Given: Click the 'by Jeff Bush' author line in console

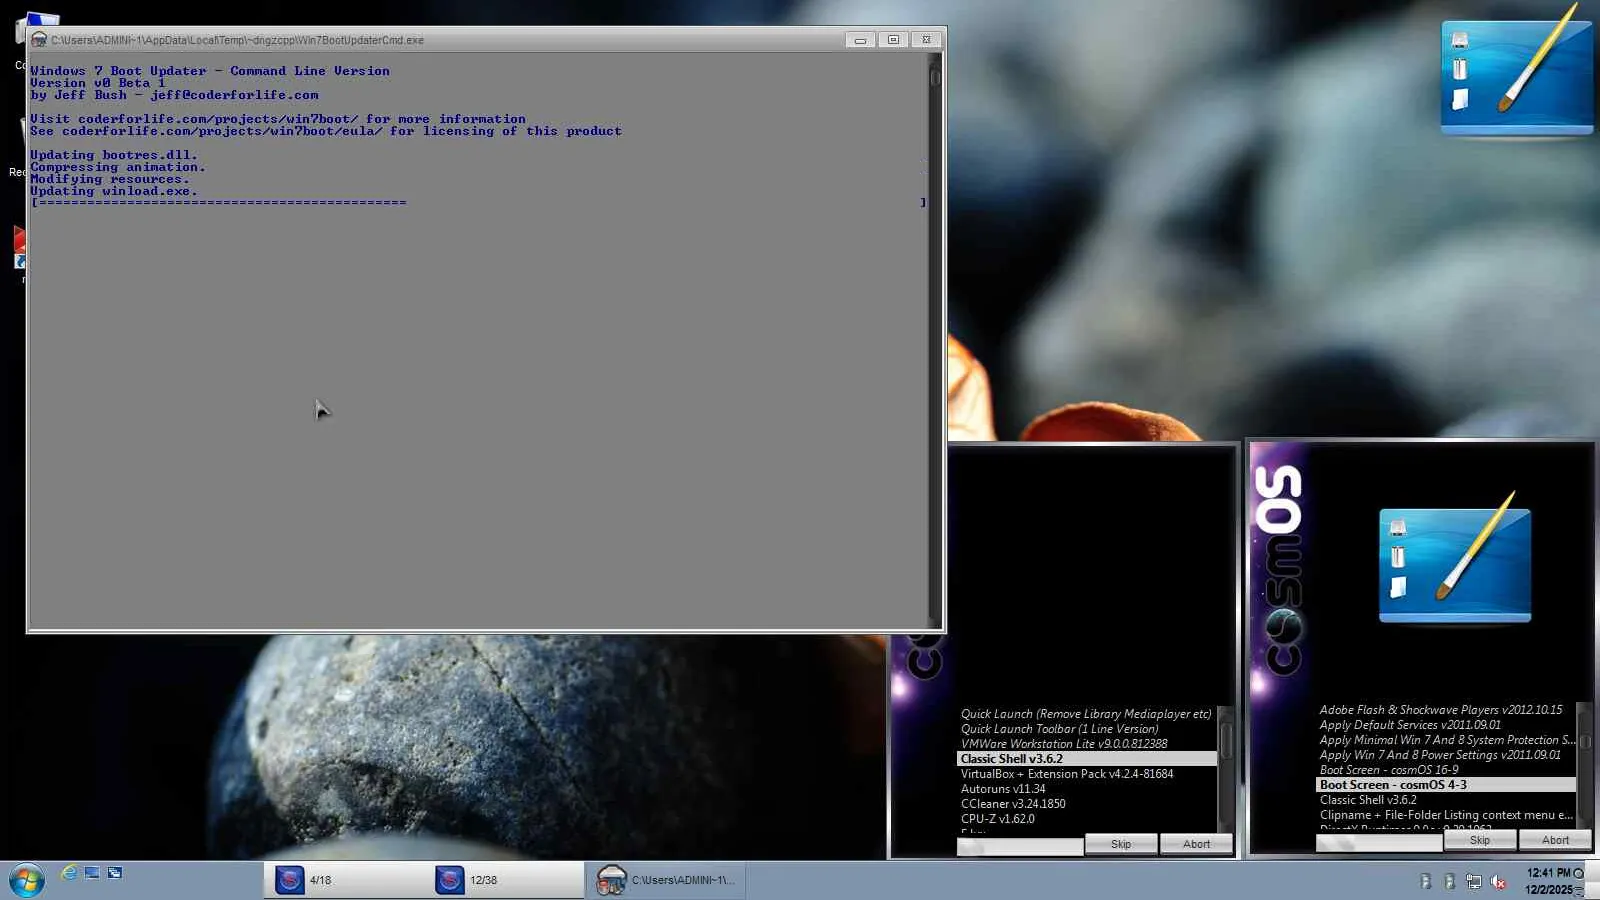Looking at the screenshot, I should click(x=174, y=95).
